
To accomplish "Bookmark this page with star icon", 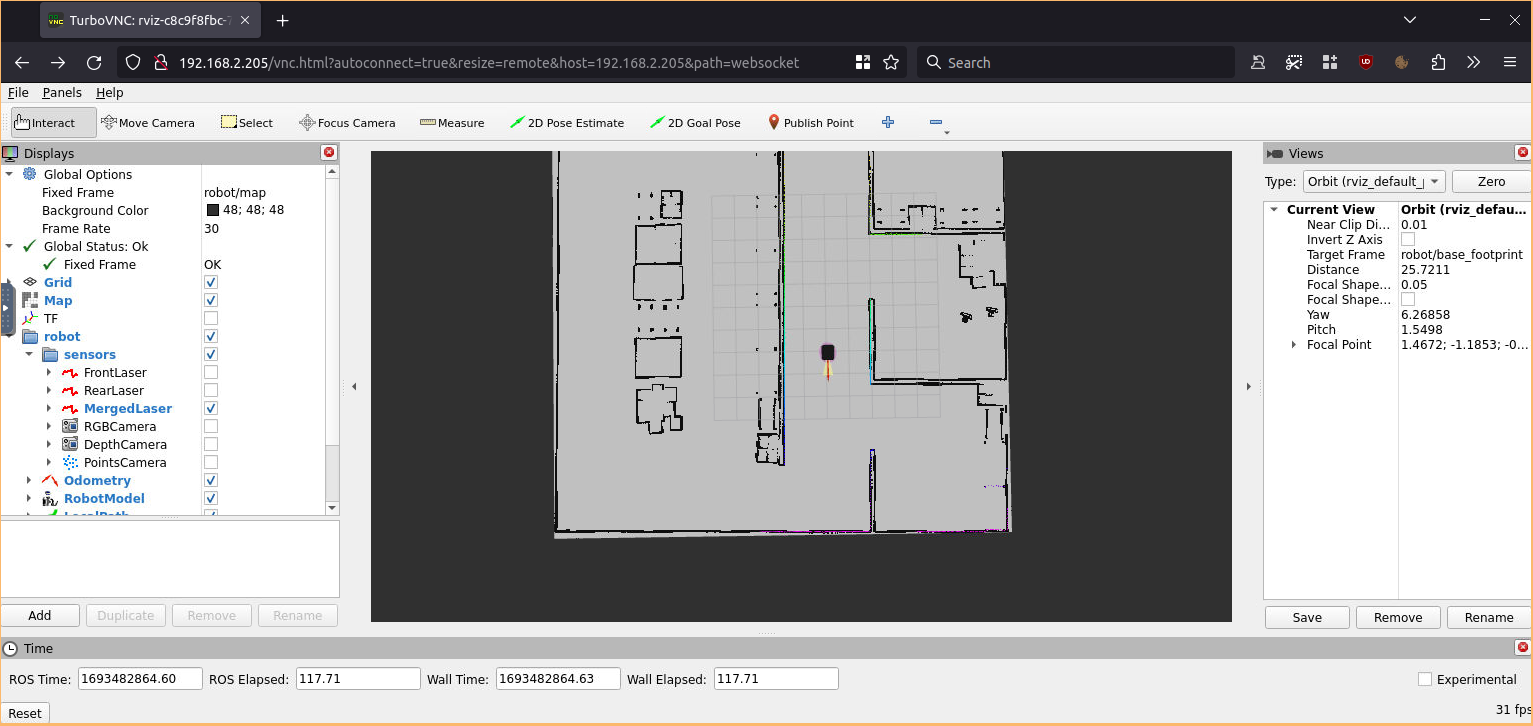I will point(891,62).
